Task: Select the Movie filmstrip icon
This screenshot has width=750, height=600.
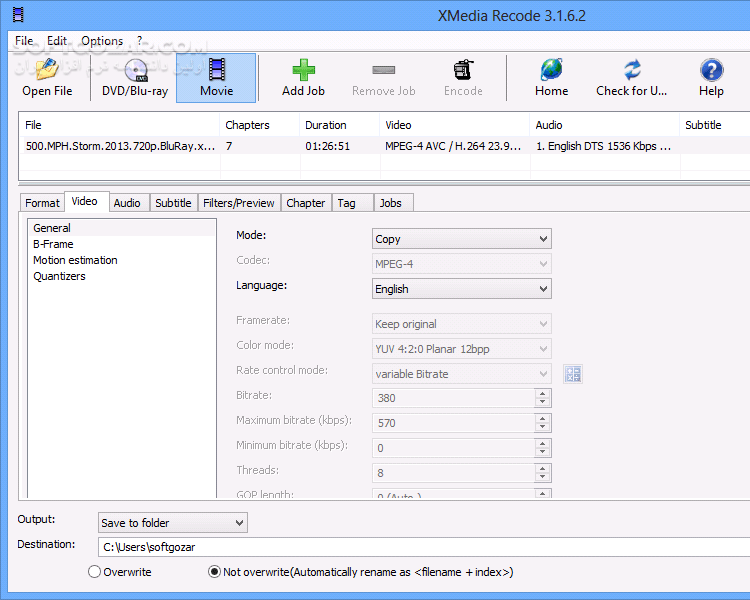Action: coord(216,70)
